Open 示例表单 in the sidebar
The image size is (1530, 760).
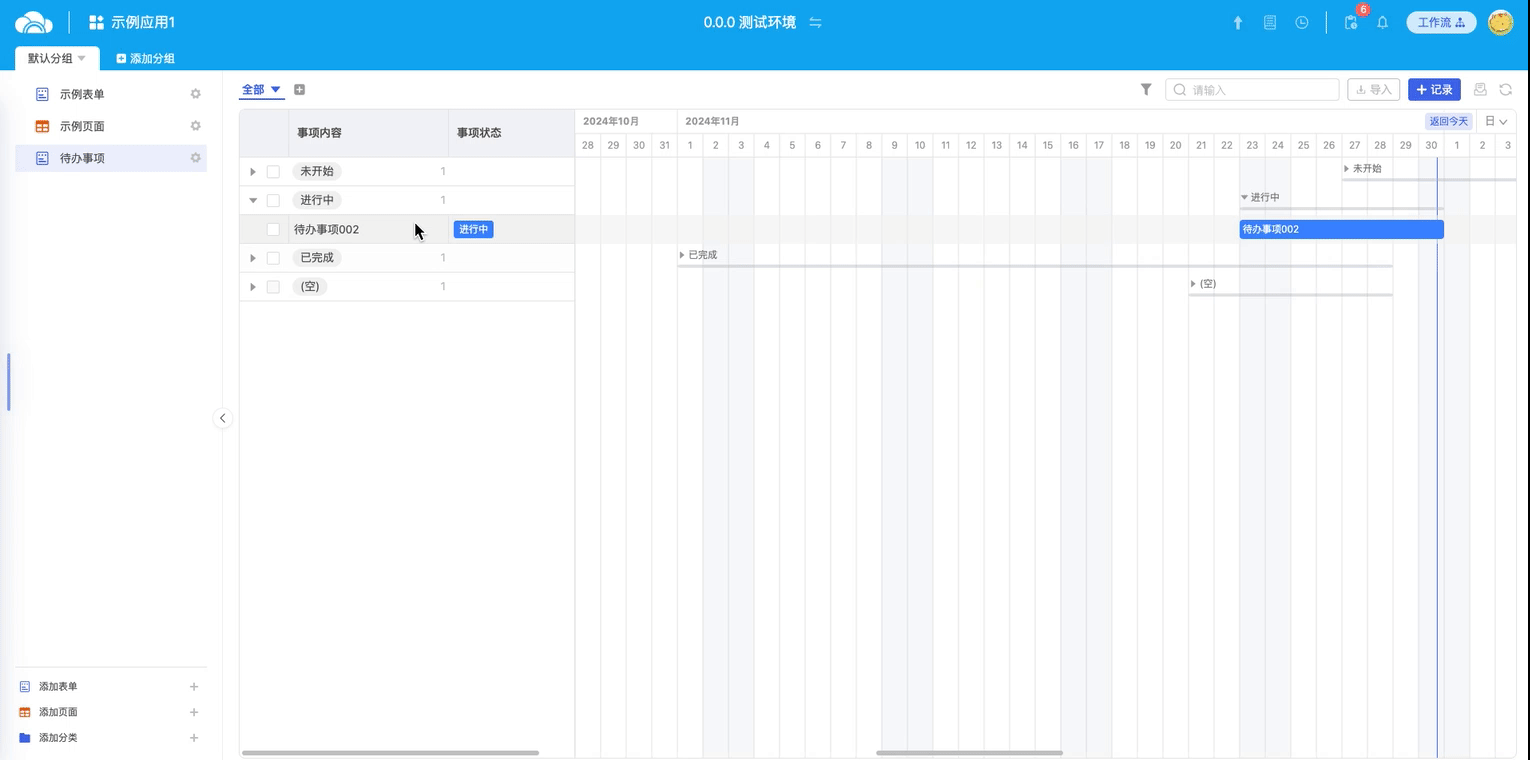point(82,94)
